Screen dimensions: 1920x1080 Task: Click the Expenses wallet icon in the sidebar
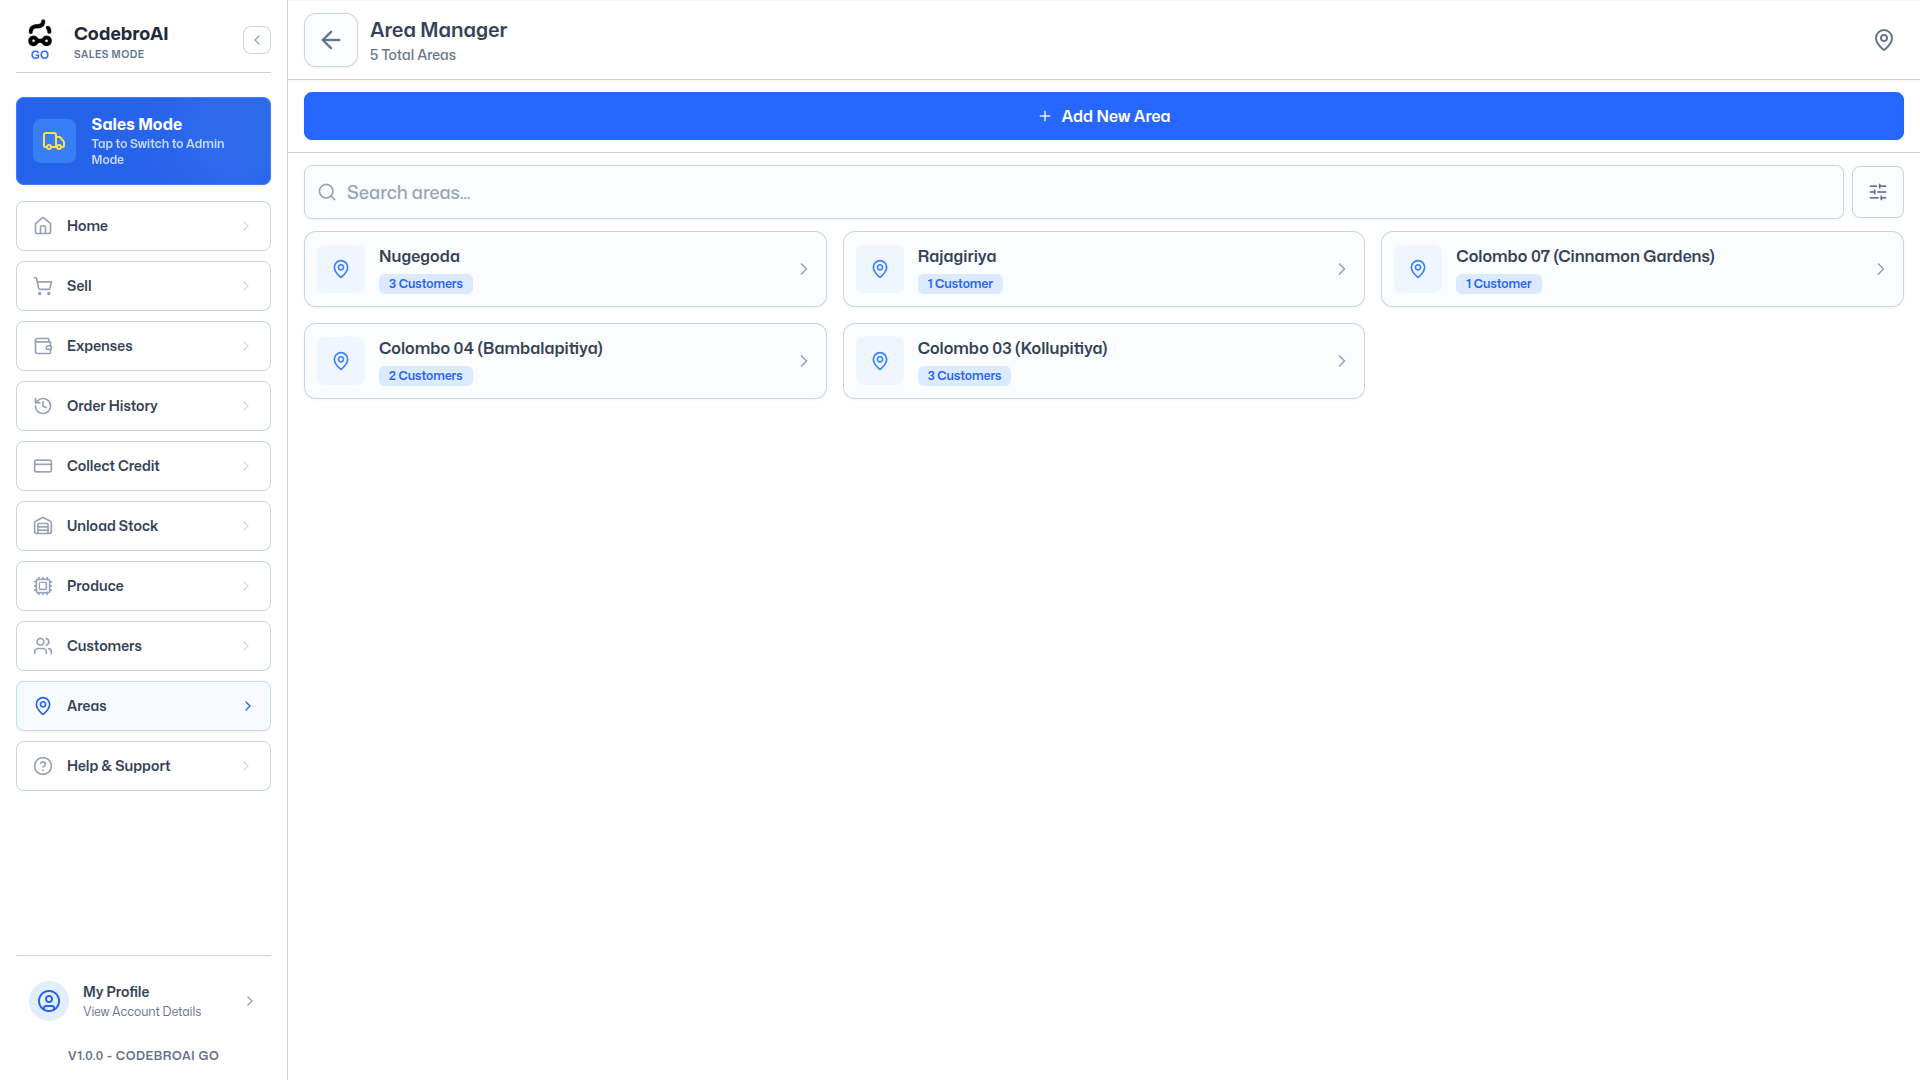[x=43, y=346]
